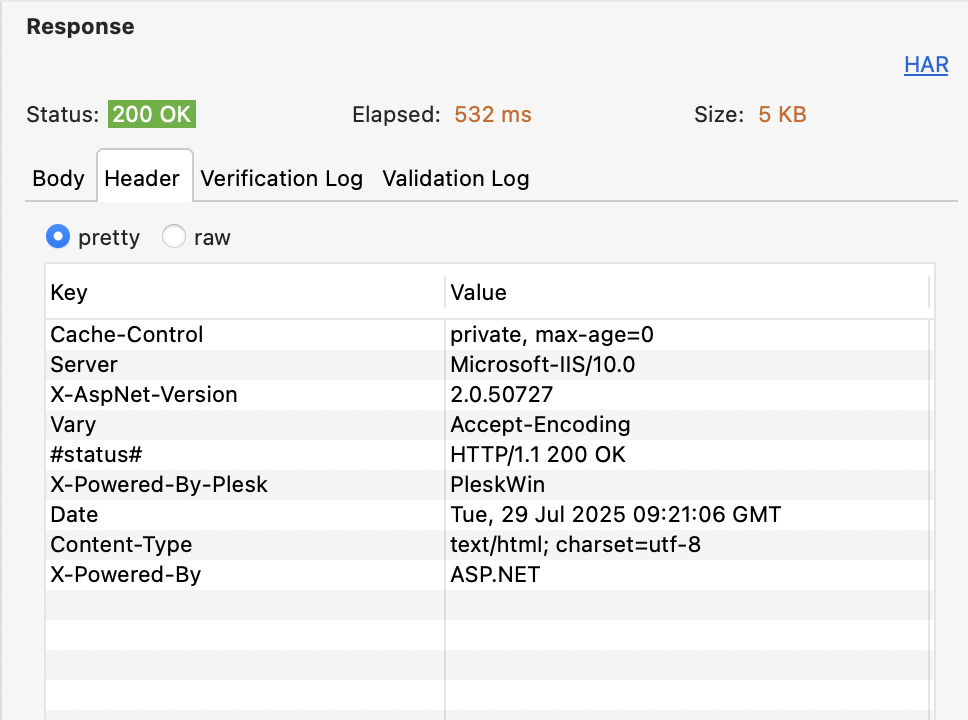This screenshot has height=720, width=968.
Task: Open the HAR link
Action: point(925,65)
